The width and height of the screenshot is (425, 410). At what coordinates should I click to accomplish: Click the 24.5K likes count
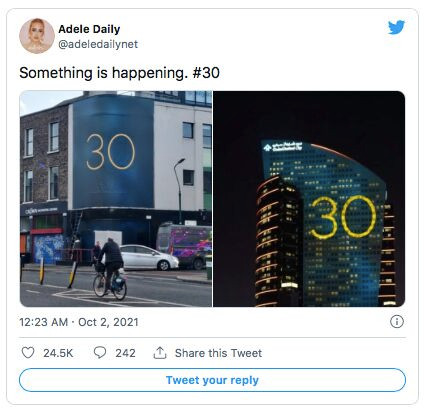pyautogui.click(x=58, y=353)
